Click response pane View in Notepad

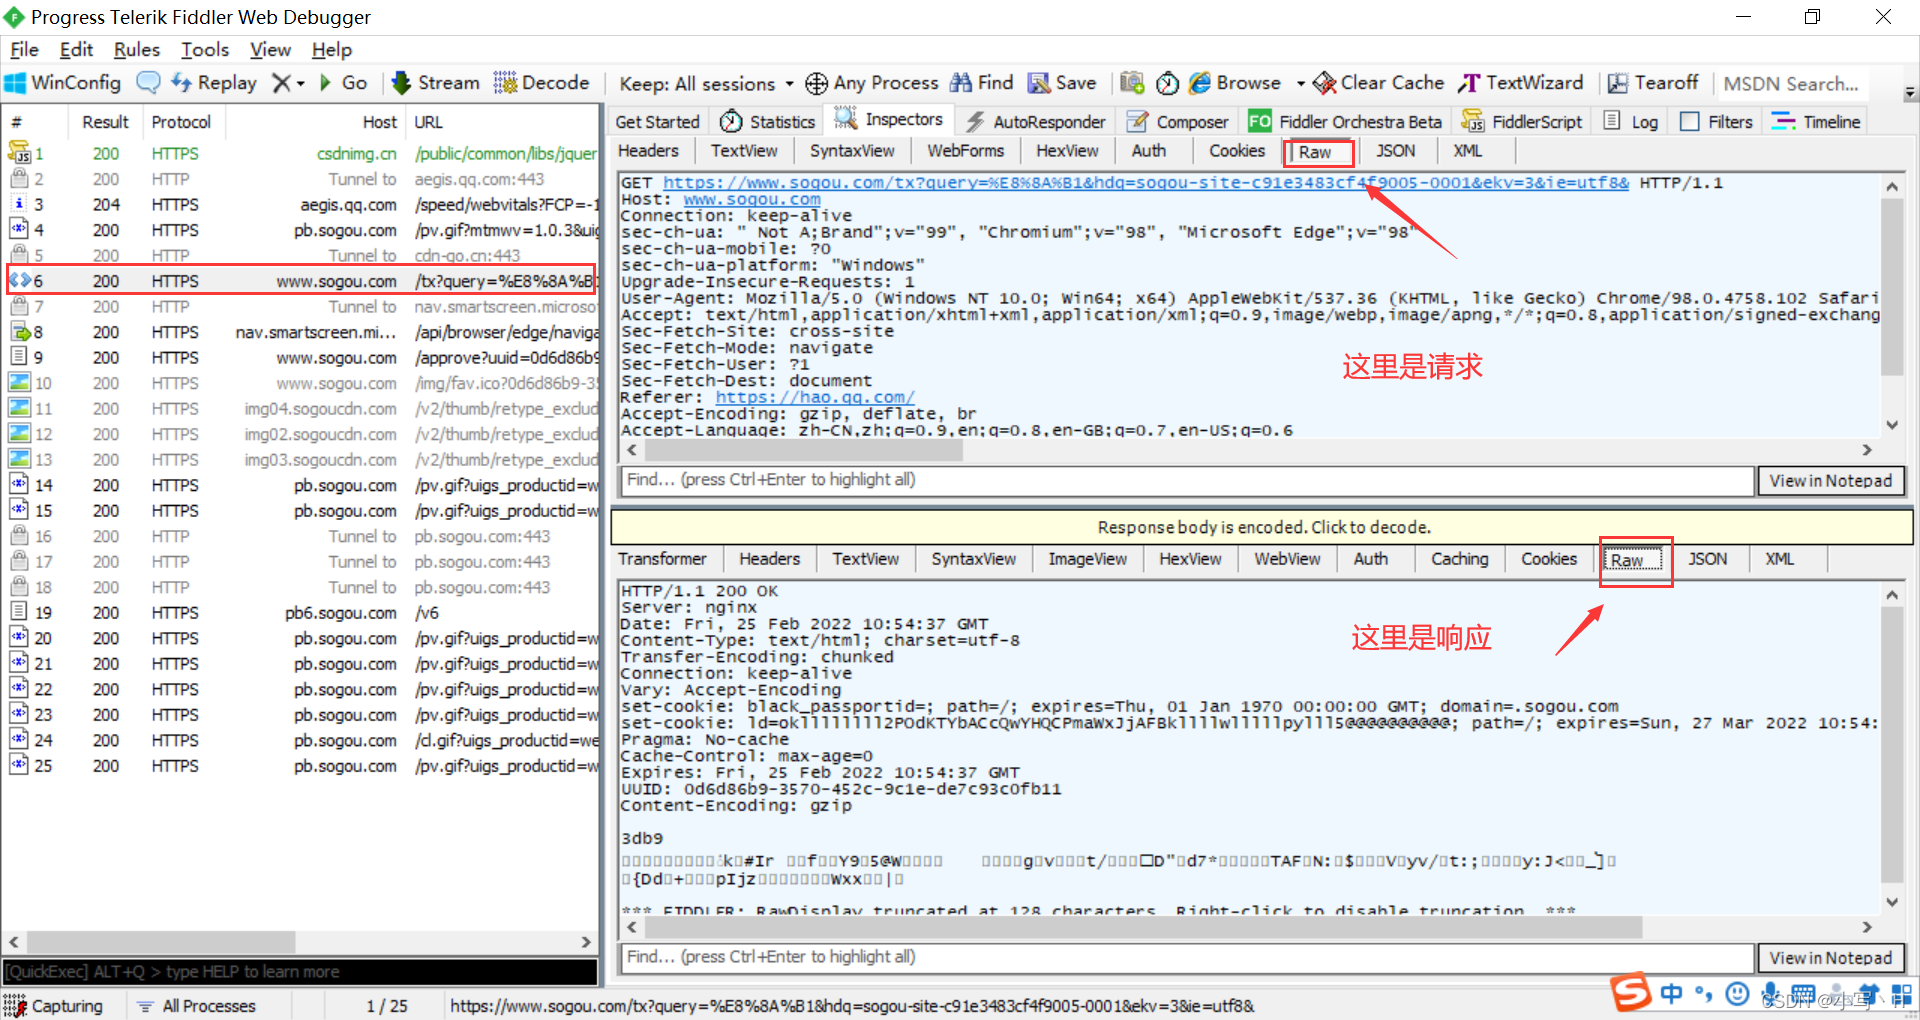click(x=1830, y=958)
